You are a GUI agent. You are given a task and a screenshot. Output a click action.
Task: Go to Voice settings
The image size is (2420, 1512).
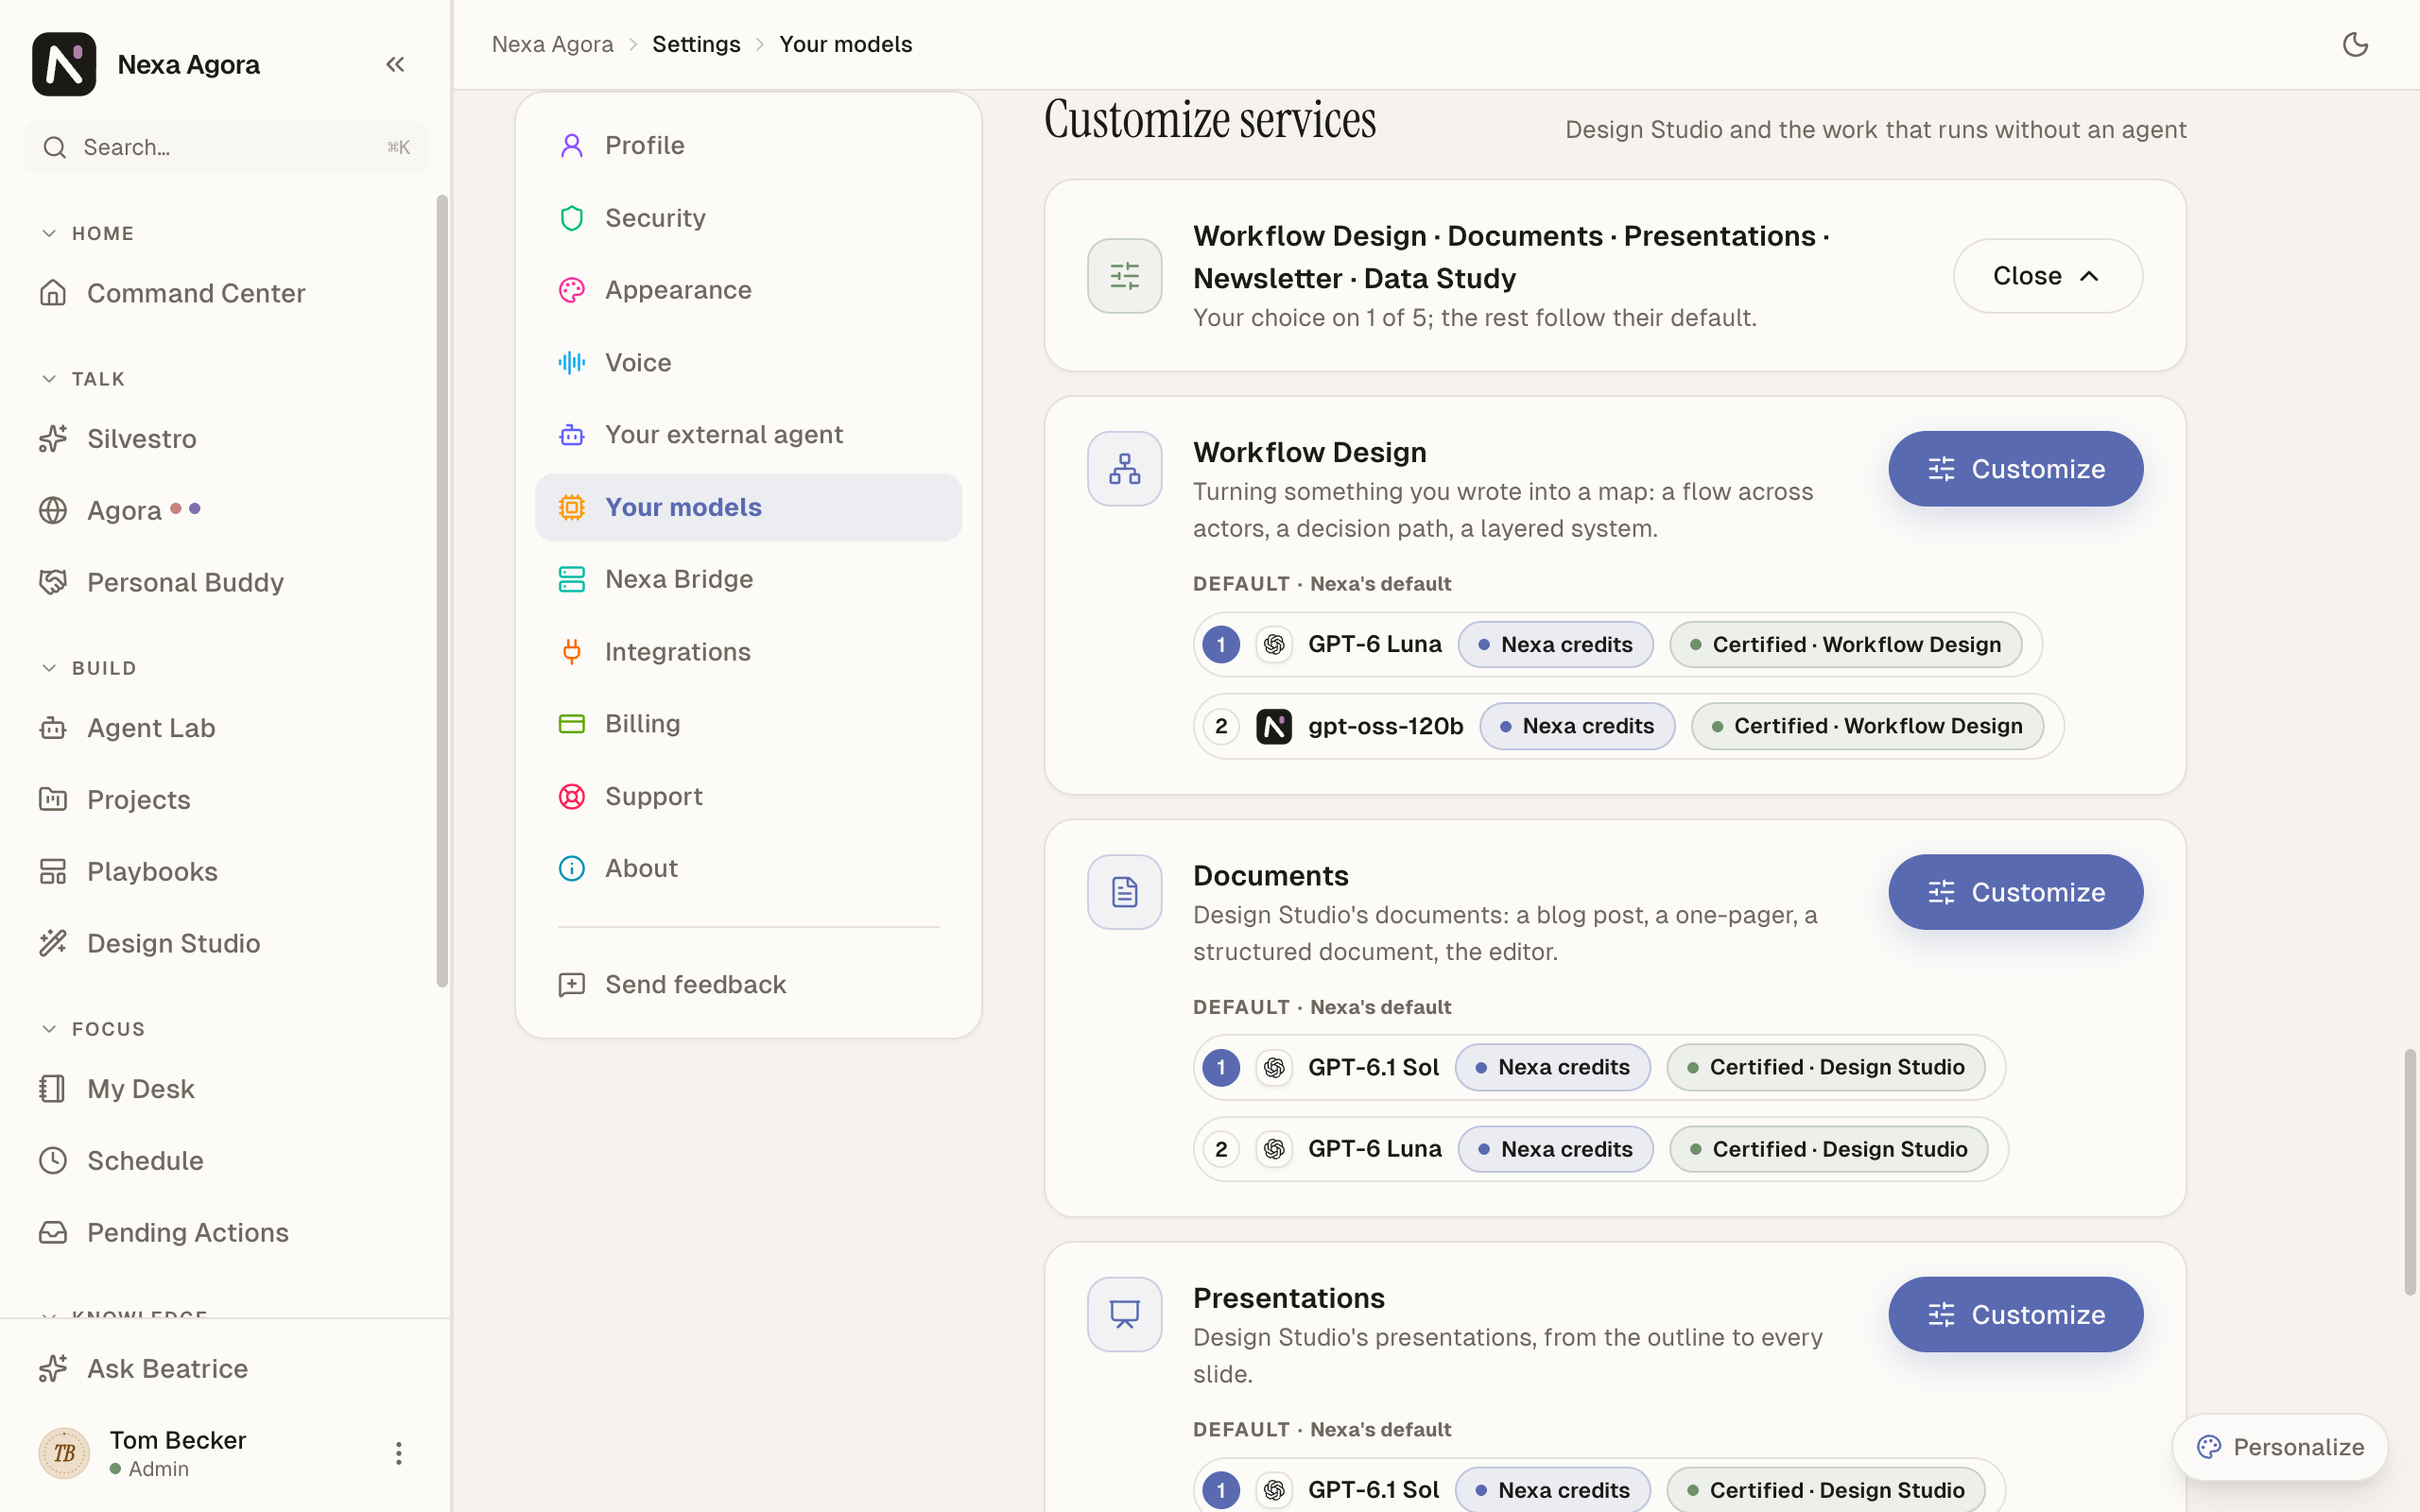coord(748,362)
